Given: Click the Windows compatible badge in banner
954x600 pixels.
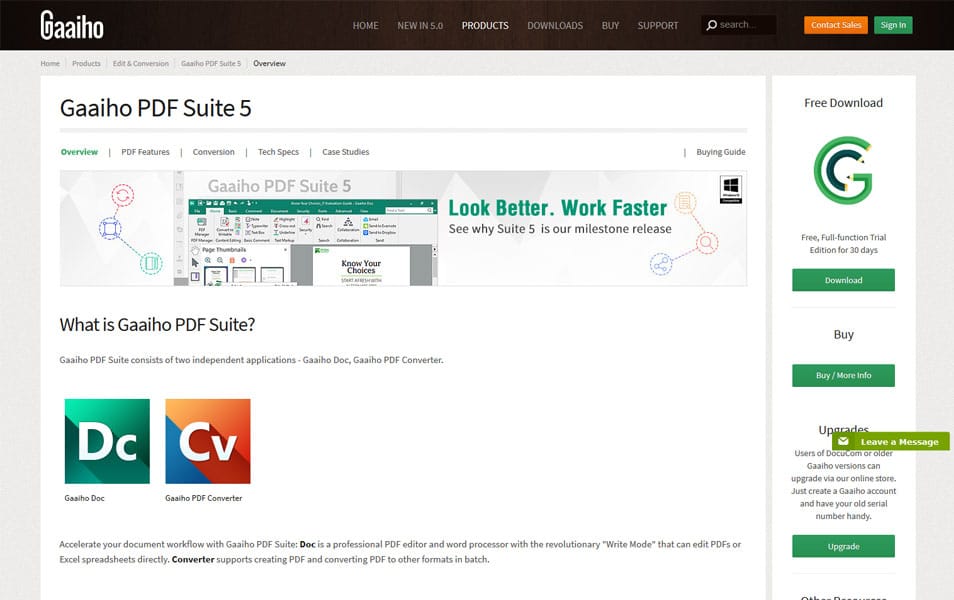Looking at the screenshot, I should (731, 189).
